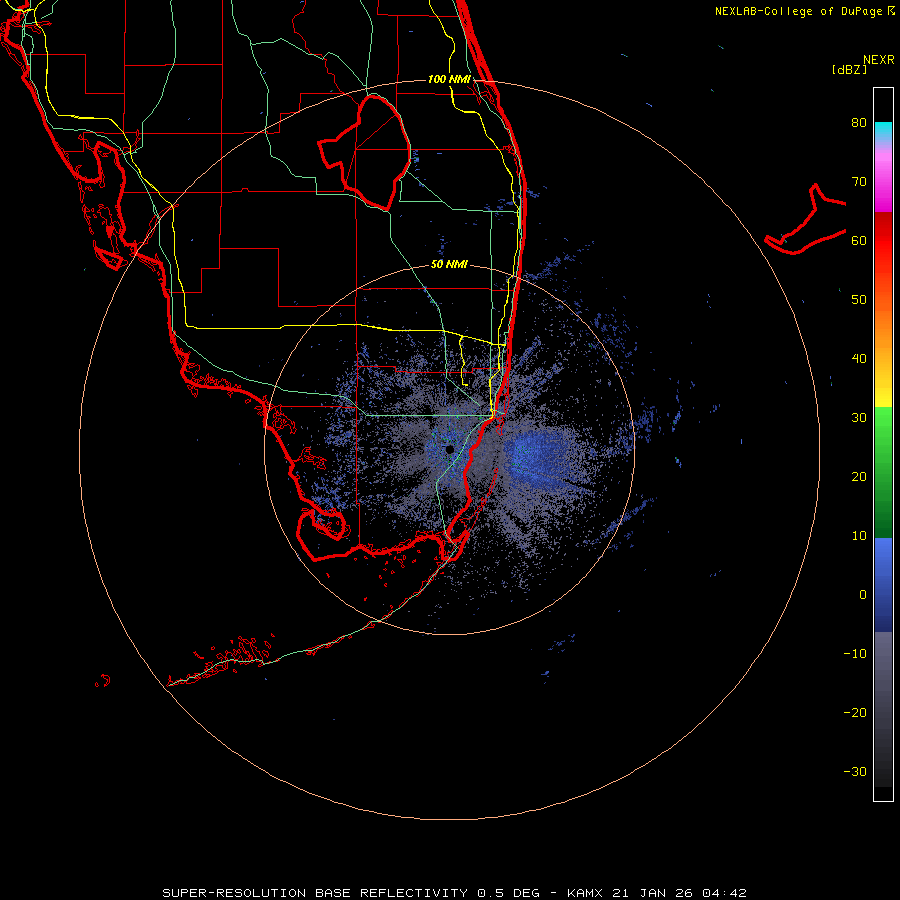Viewport: 900px width, 900px height.
Task: Click the KAMX station identifier in caption
Action: tap(585, 893)
